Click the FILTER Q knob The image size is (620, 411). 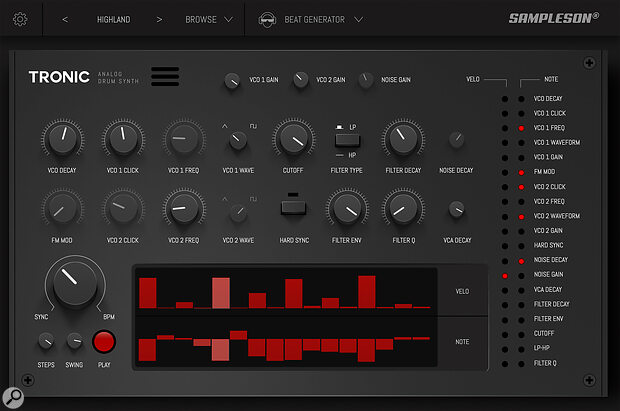click(x=403, y=208)
